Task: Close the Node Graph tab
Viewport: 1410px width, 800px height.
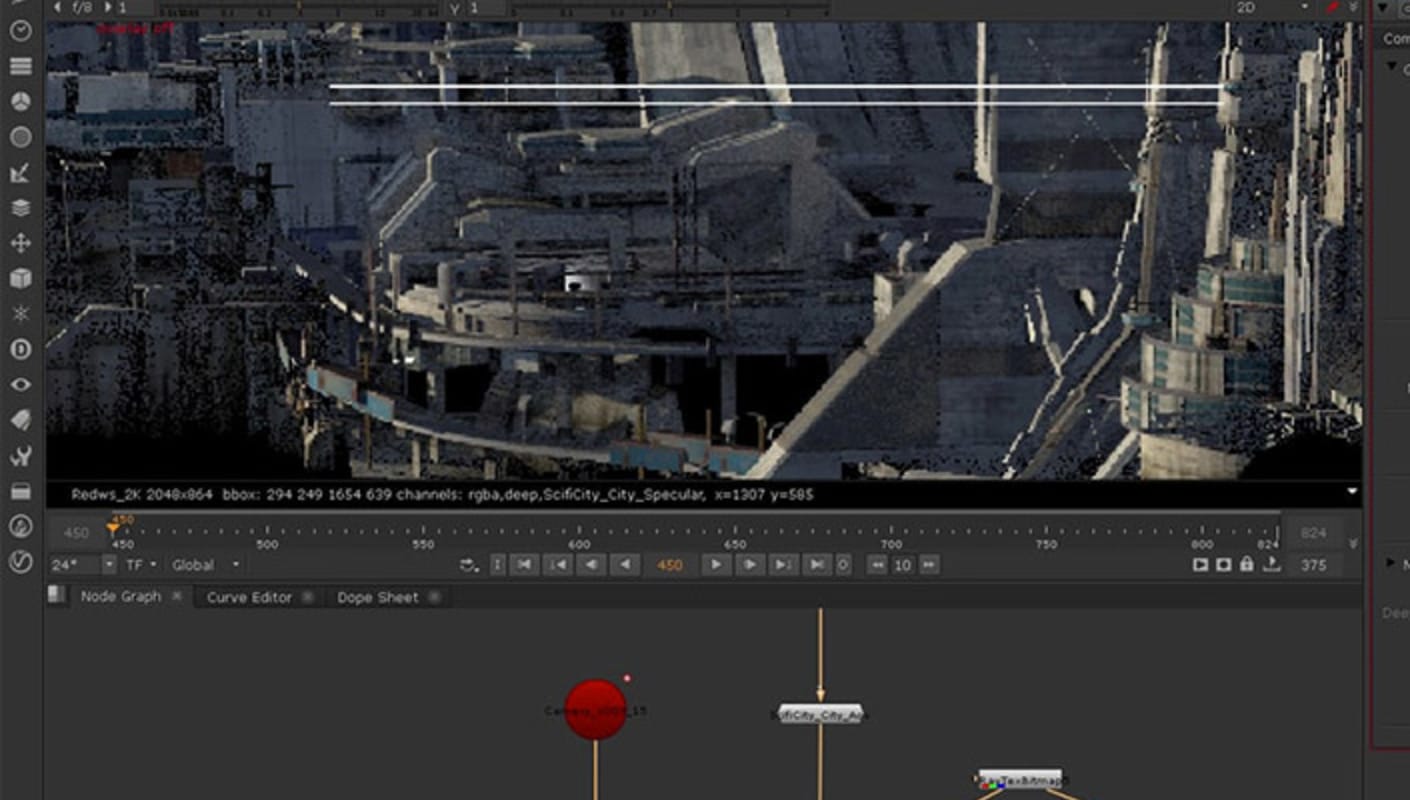Action: click(x=177, y=596)
